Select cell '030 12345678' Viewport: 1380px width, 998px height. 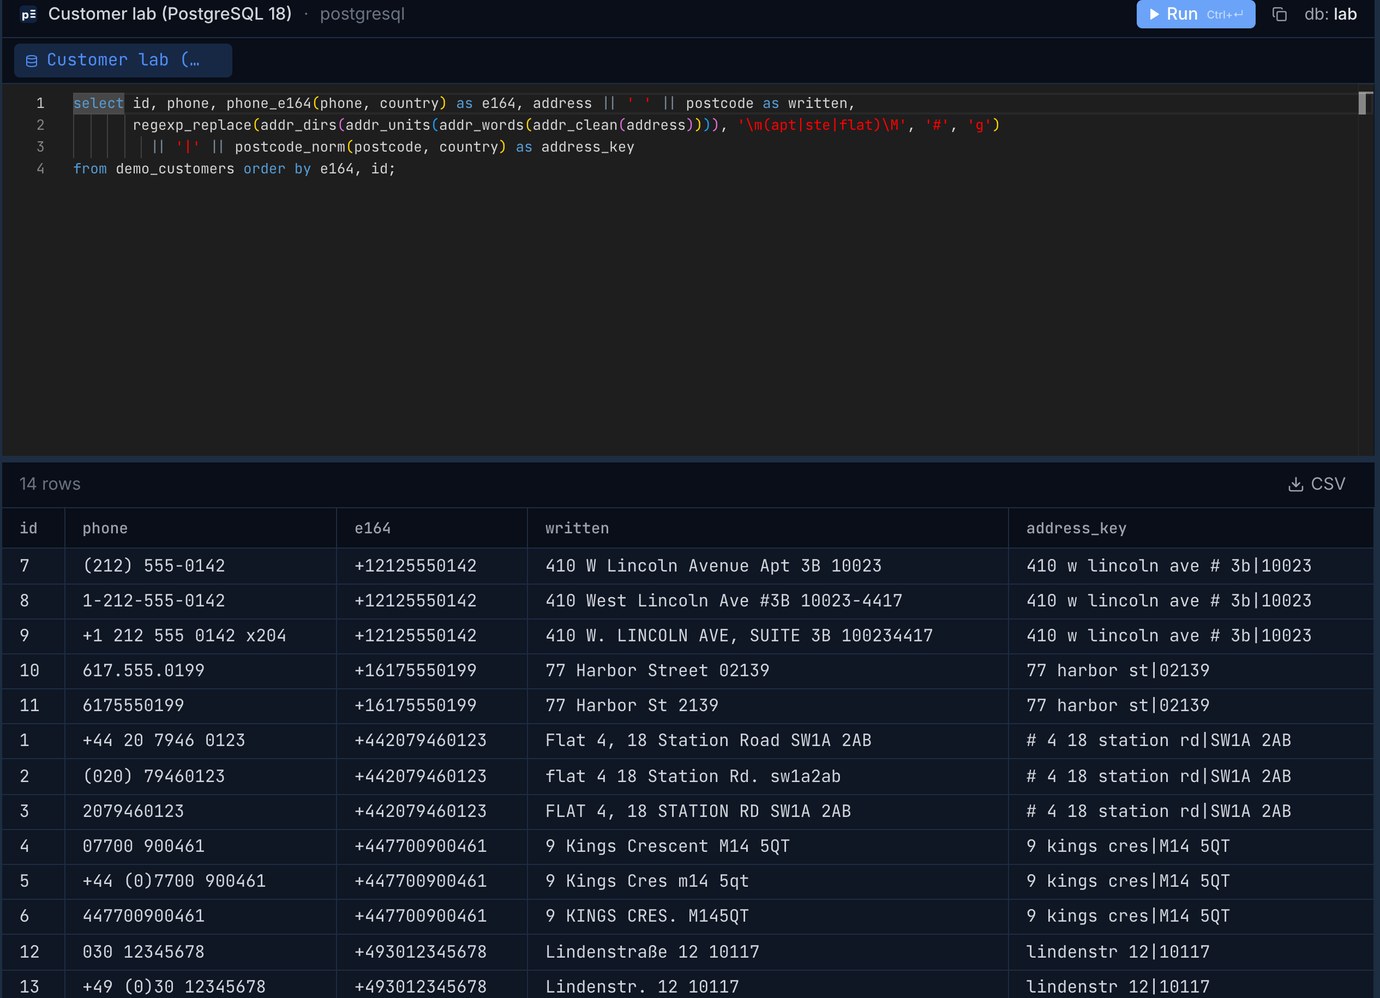click(200, 952)
